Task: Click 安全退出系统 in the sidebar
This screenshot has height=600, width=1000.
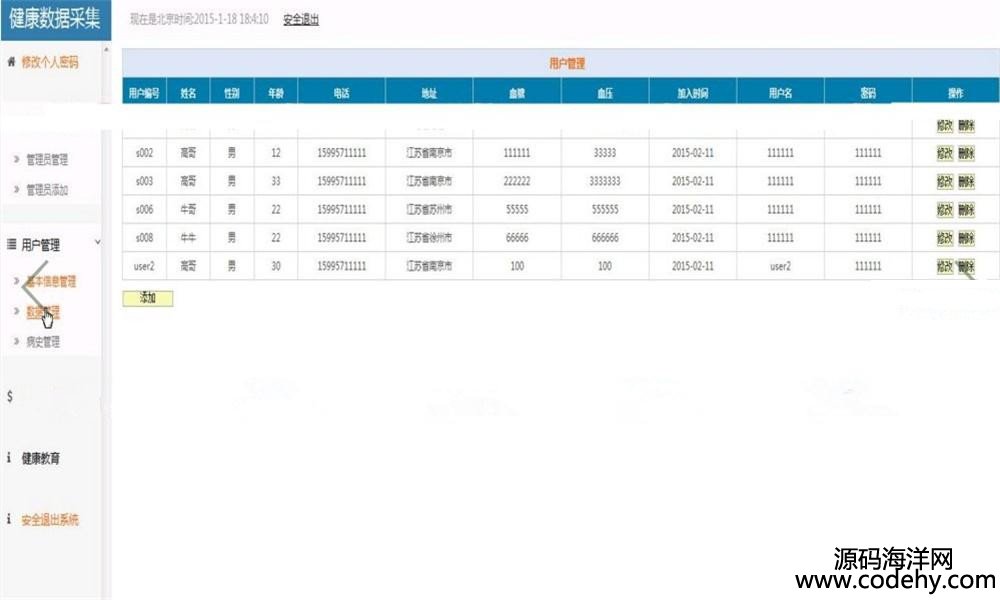Action: click(x=50, y=520)
